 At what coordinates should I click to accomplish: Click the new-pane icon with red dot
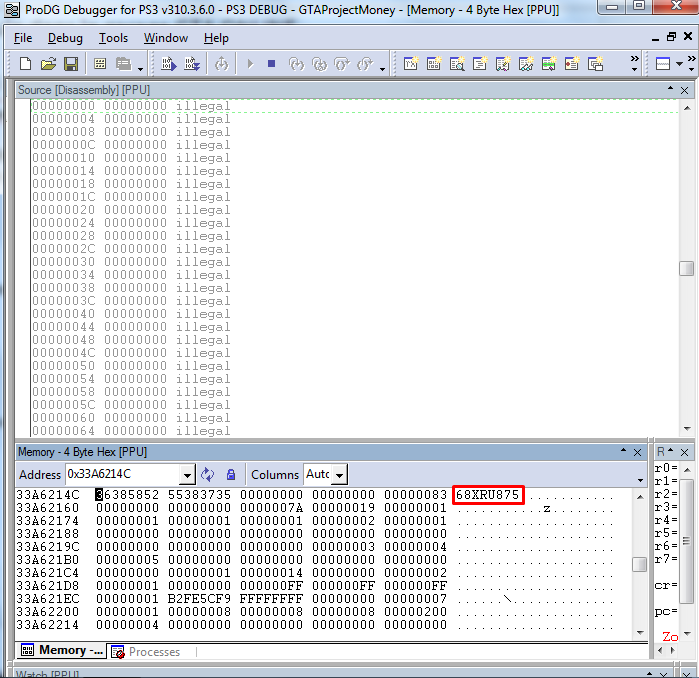572,64
